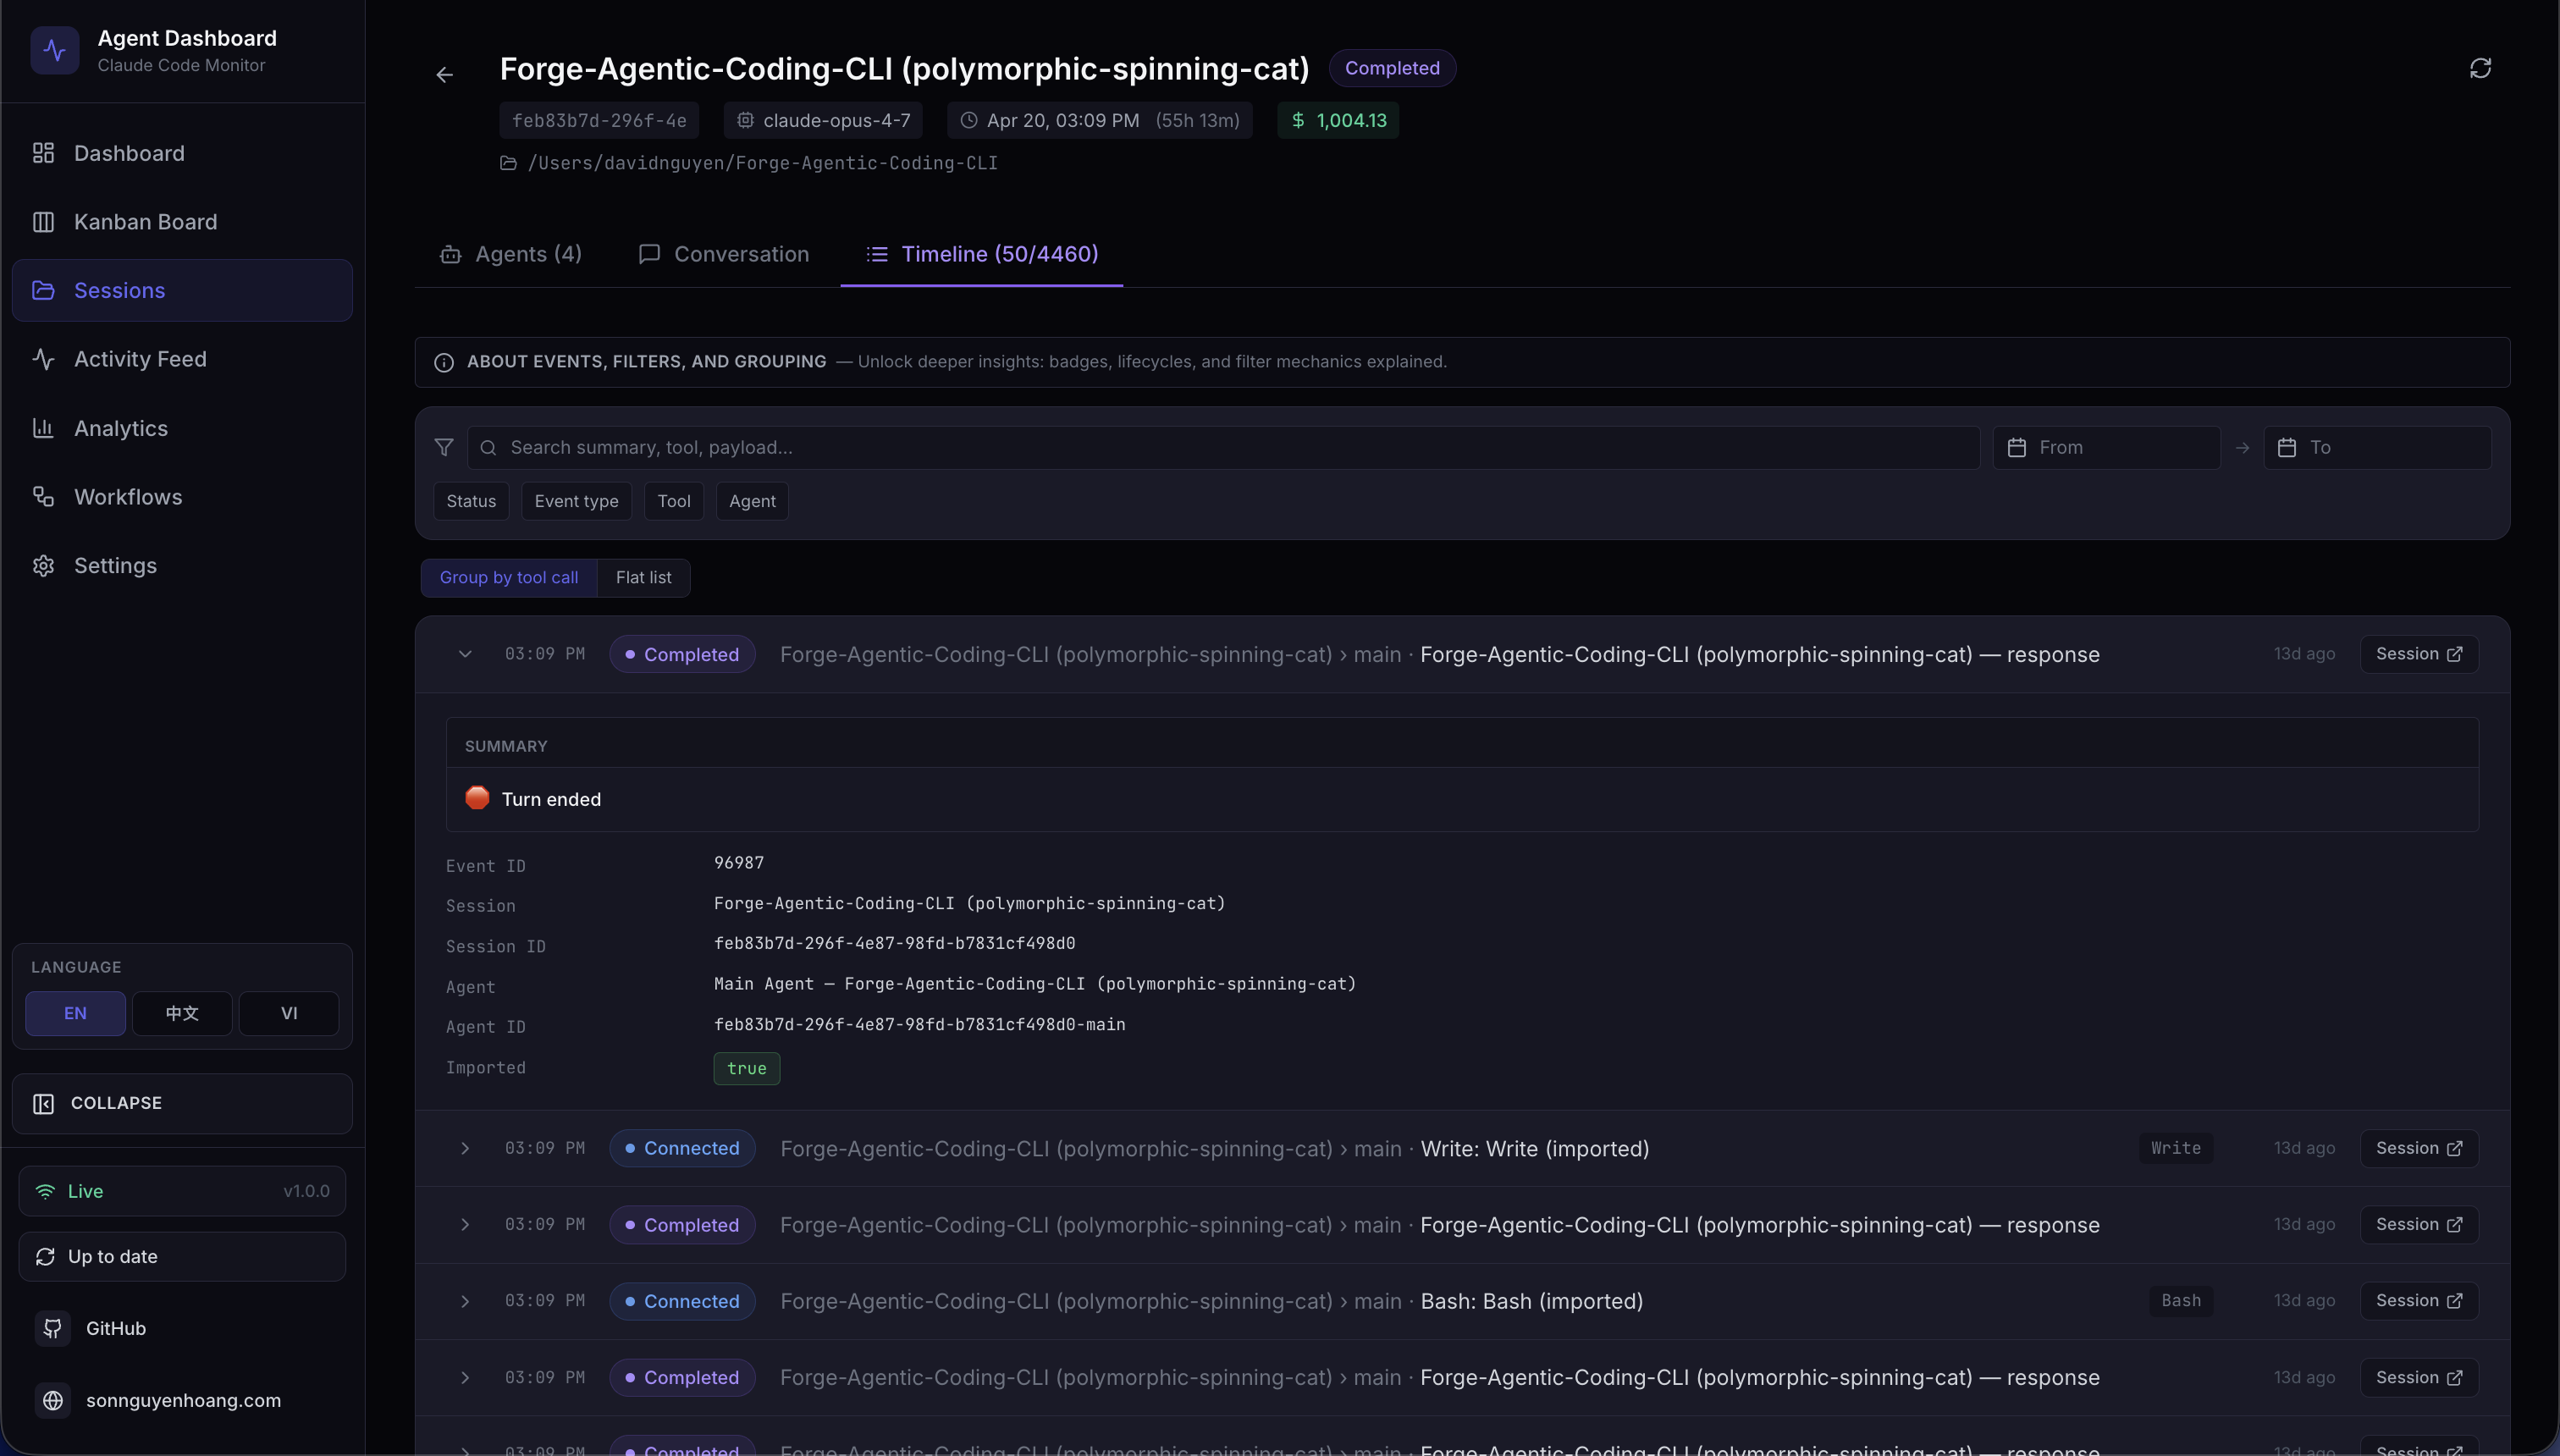Click the COLLAPSE sidebar button
2560x1456 pixels.
click(182, 1103)
